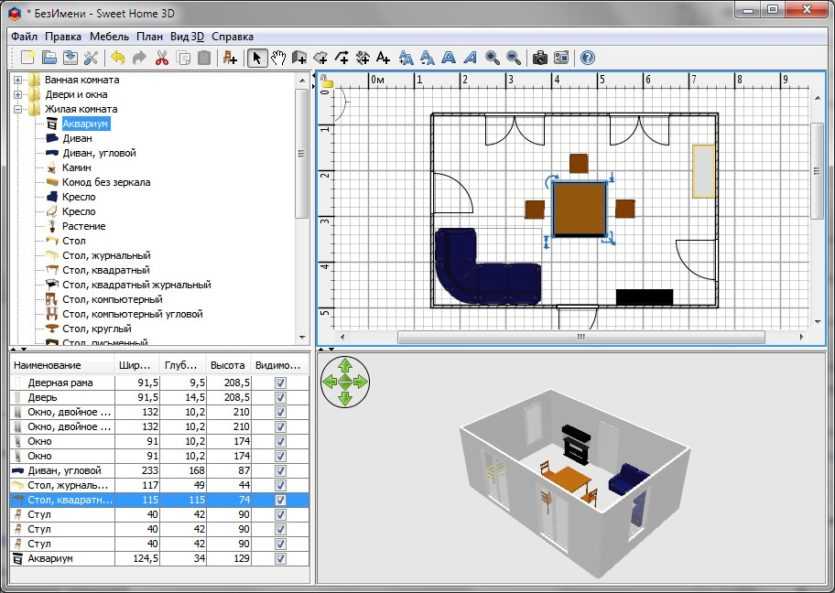Click the plan horizontal scrollbar
The image size is (835, 593).
[x=581, y=337]
